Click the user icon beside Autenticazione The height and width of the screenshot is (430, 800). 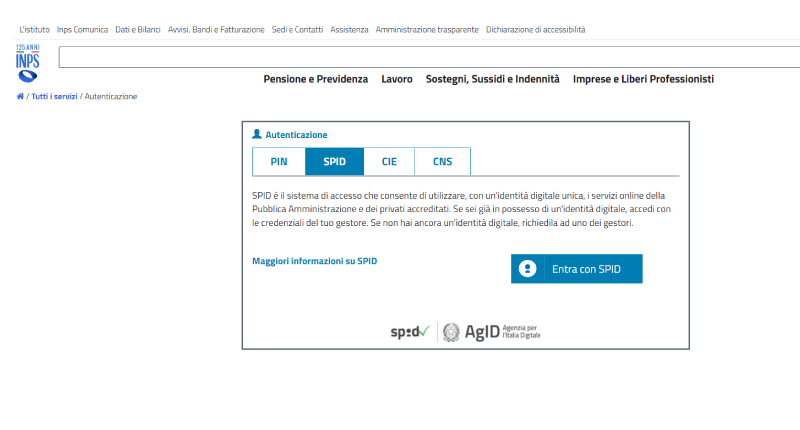(x=257, y=134)
